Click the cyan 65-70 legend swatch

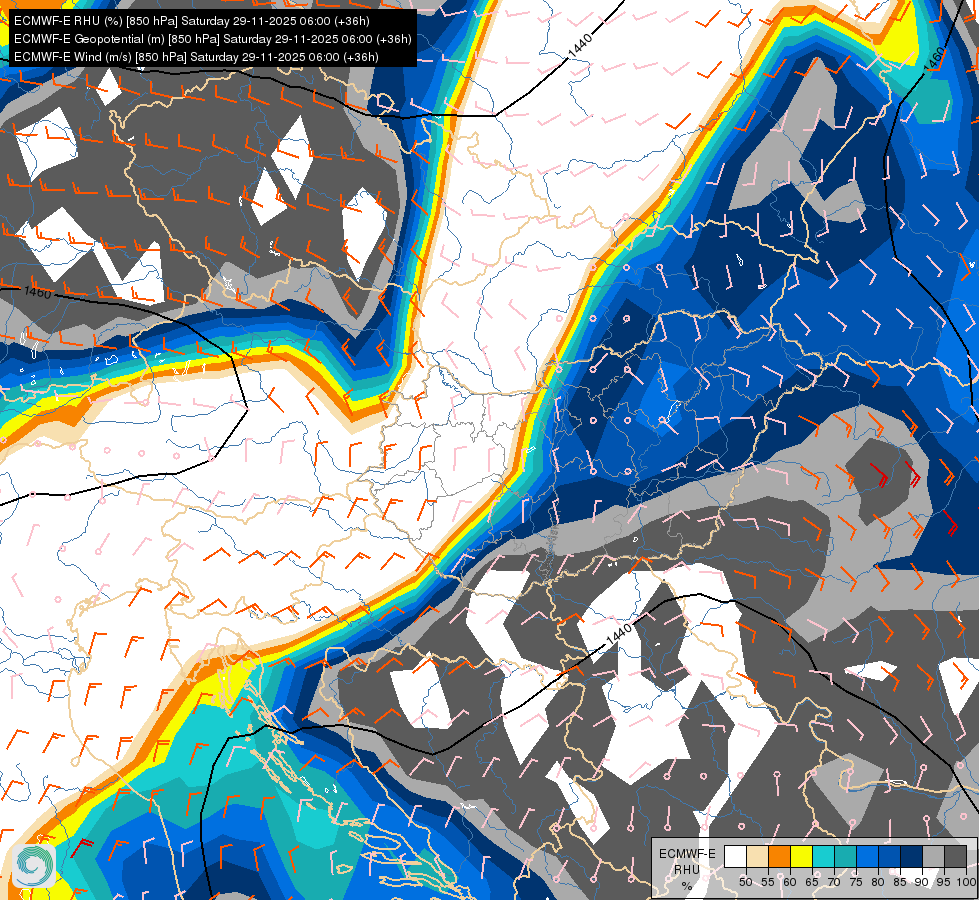click(x=824, y=856)
